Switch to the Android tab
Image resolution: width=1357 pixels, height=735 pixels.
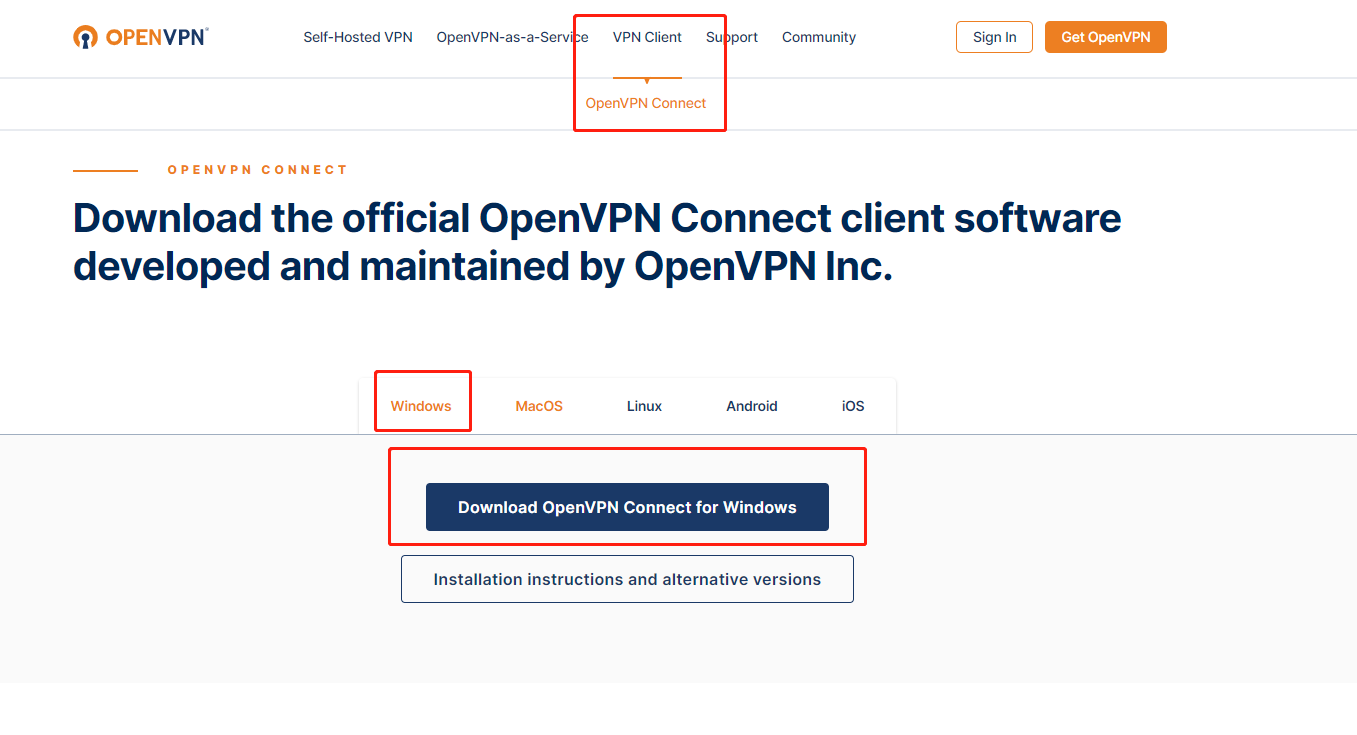752,406
